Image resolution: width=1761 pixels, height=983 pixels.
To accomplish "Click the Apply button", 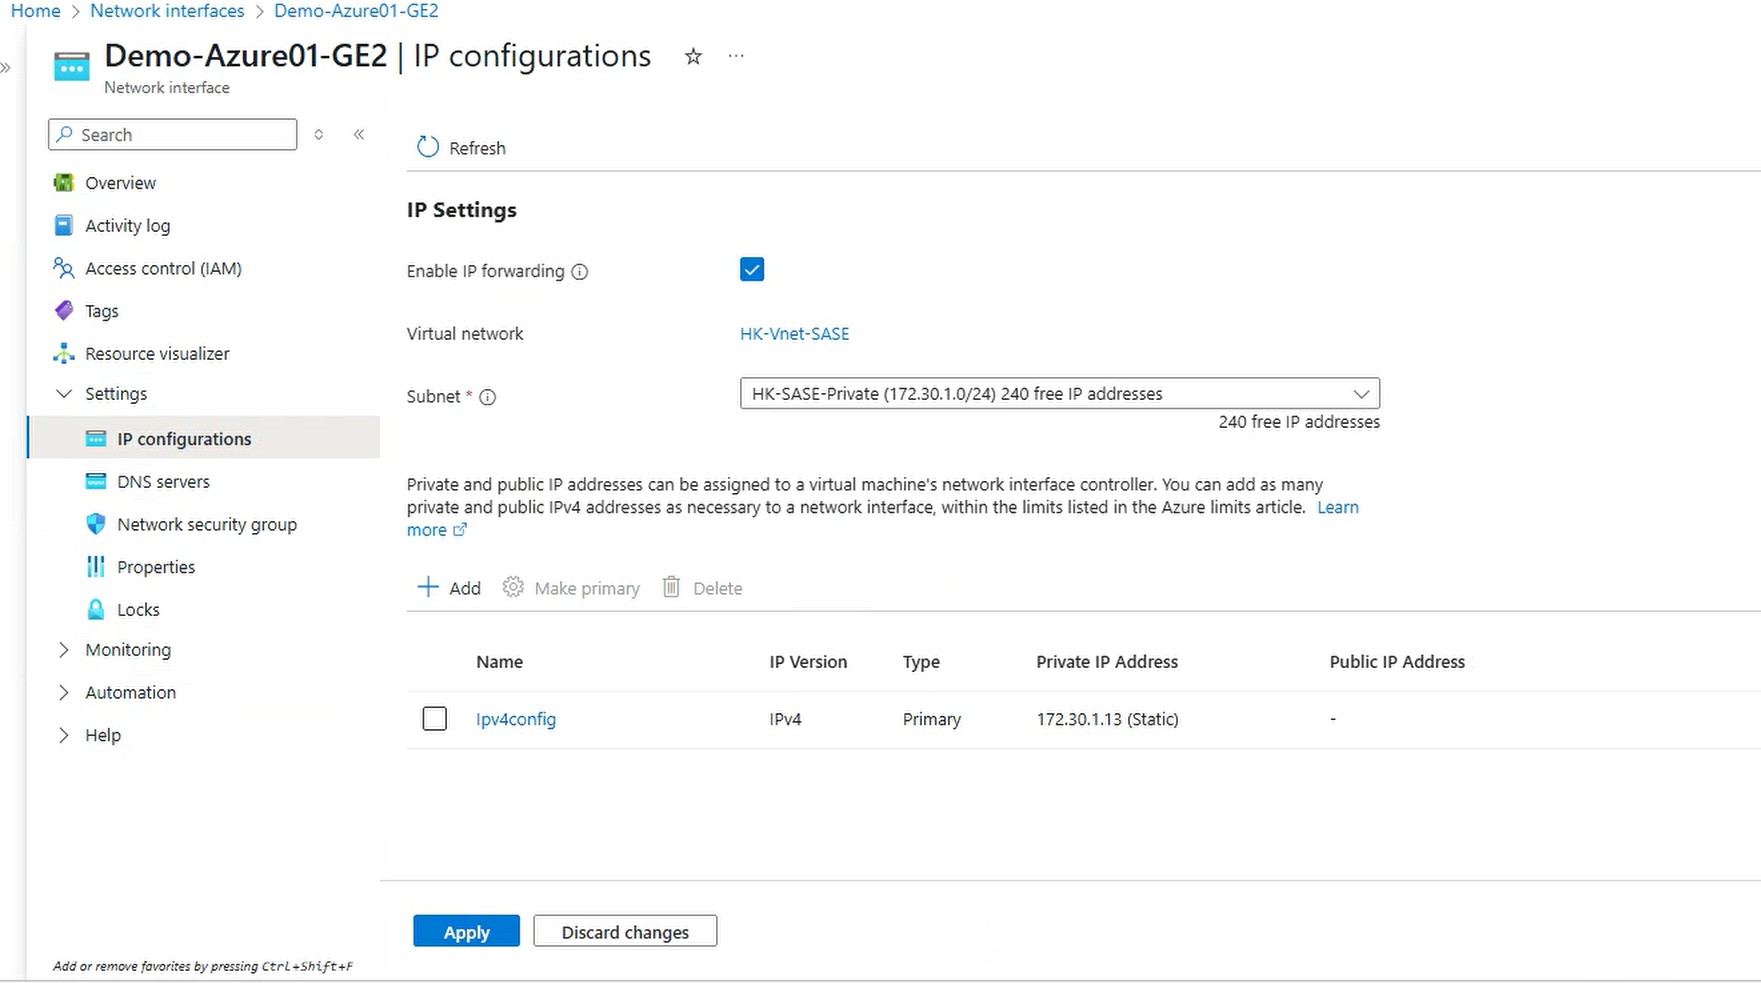I will click(466, 931).
